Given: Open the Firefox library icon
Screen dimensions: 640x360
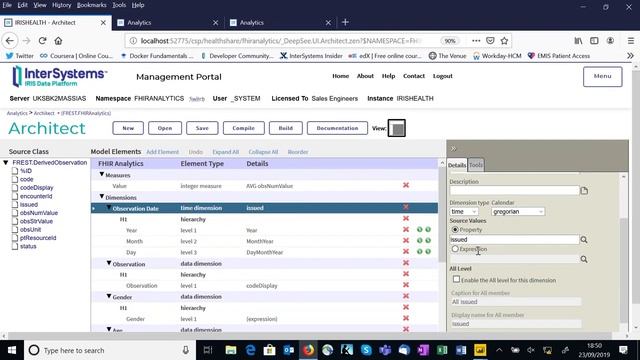Looking at the screenshot, I should tap(578, 41).
